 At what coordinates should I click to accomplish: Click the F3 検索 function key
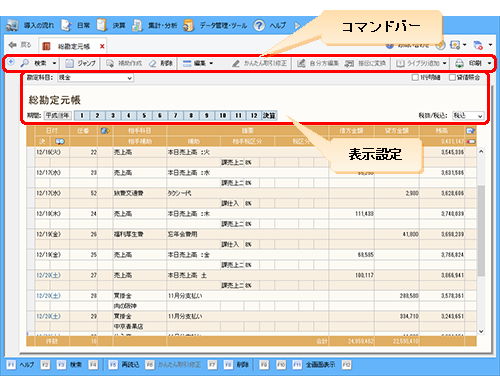(x=61, y=365)
